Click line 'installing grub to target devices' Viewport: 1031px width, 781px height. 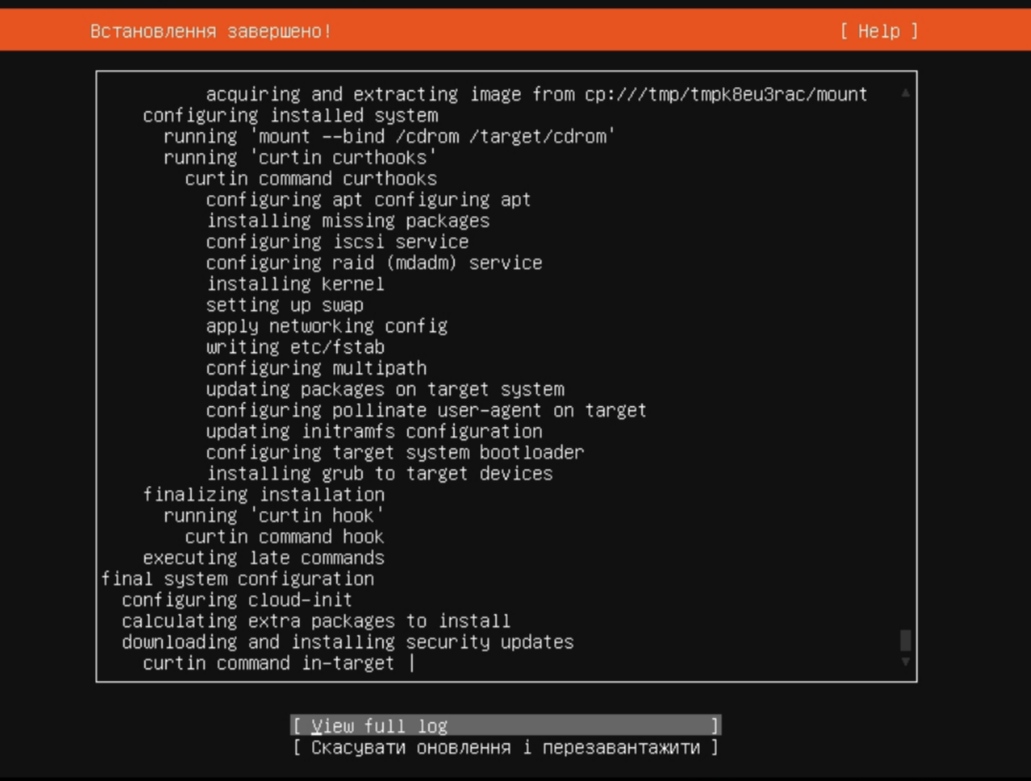(x=379, y=473)
